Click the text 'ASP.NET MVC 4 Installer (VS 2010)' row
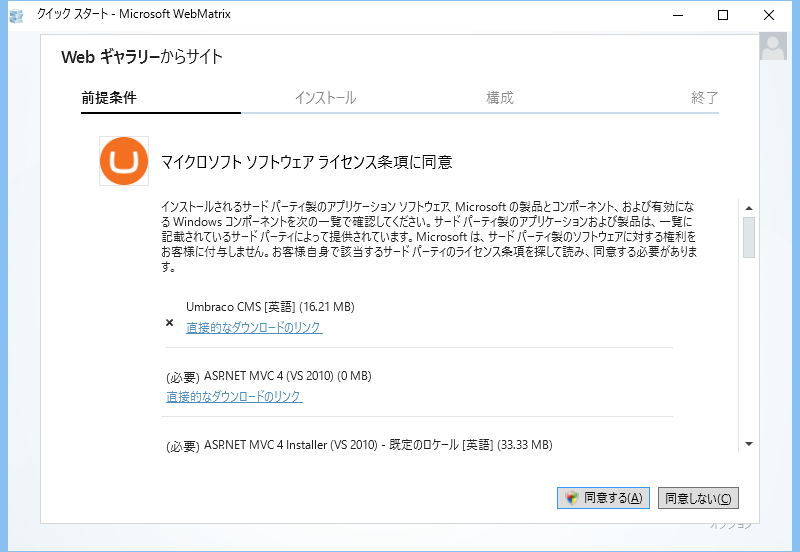Screen dimensions: 800x552 click(359, 445)
